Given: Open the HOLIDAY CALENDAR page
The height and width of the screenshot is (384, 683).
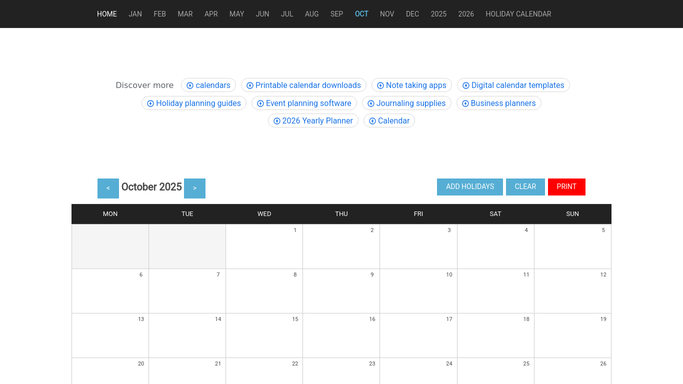Looking at the screenshot, I should tap(518, 14).
